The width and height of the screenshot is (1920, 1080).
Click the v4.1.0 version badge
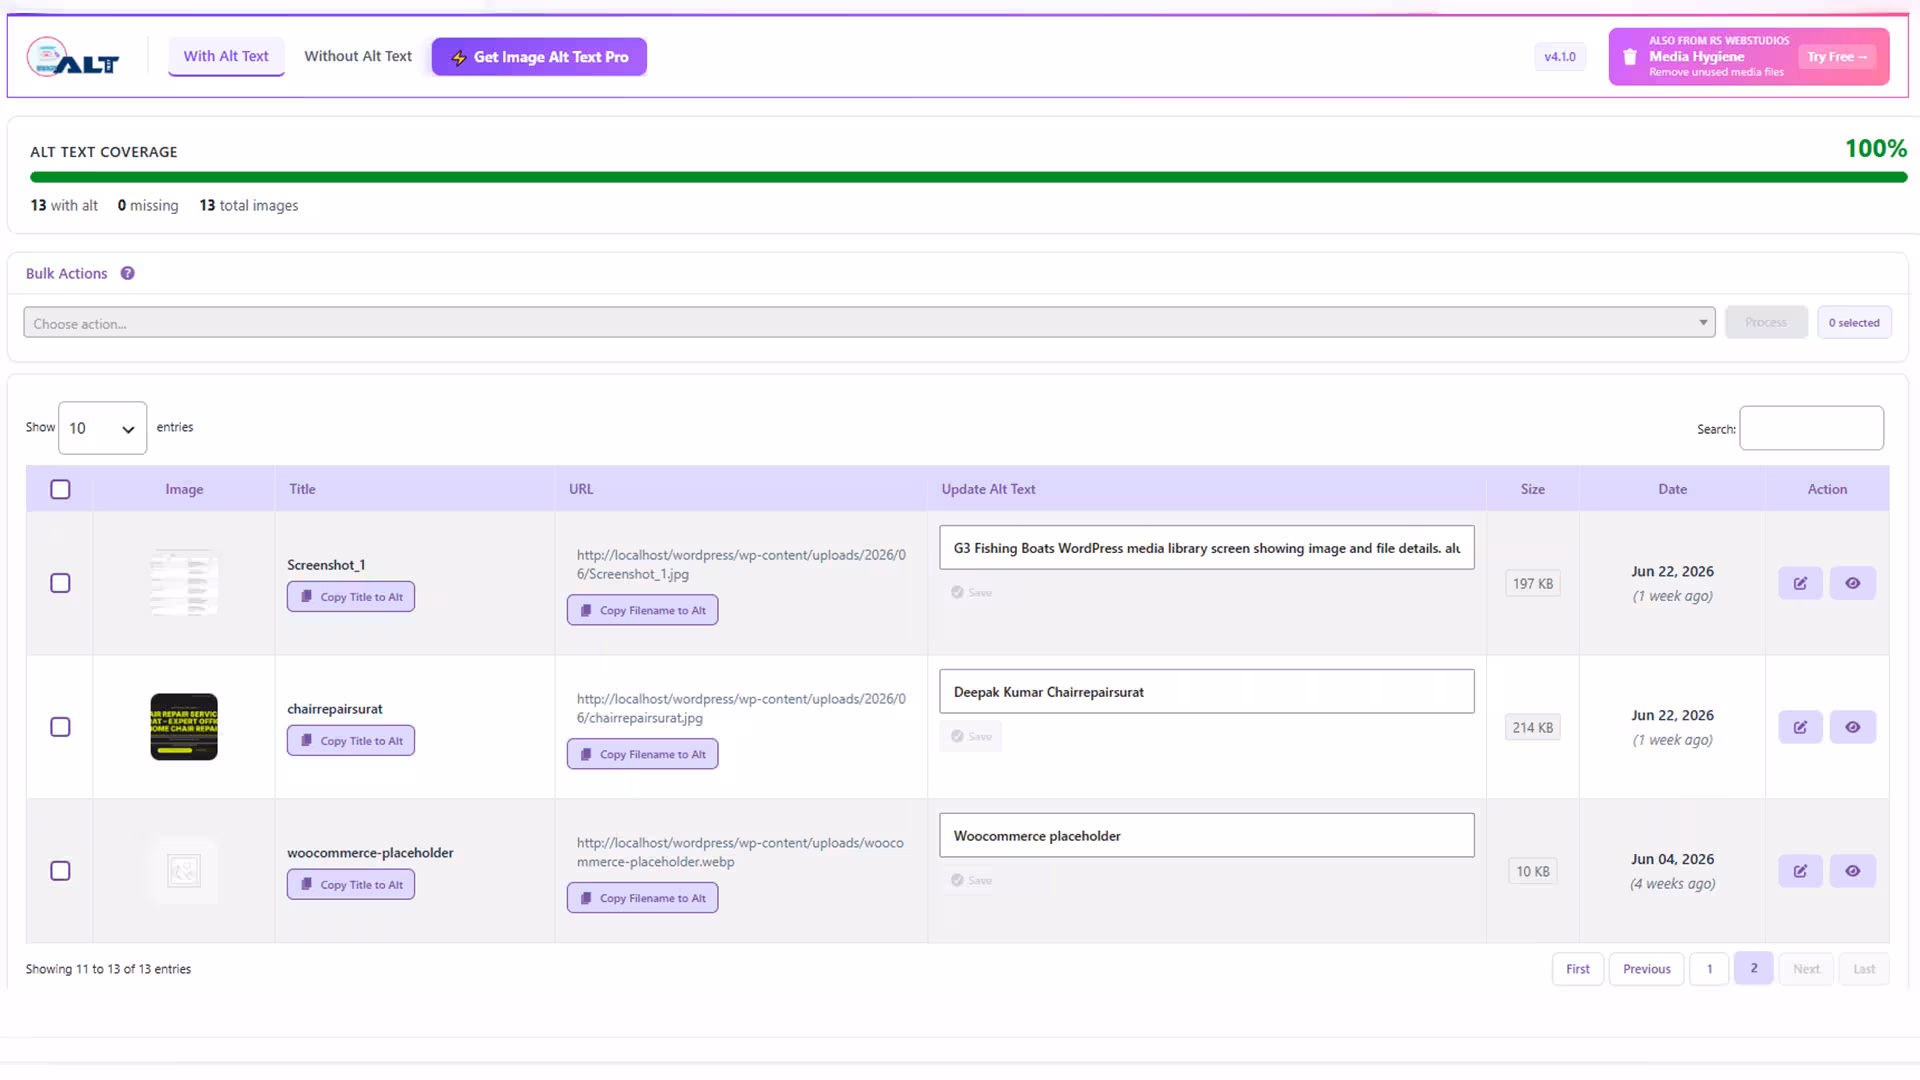[x=1559, y=57]
